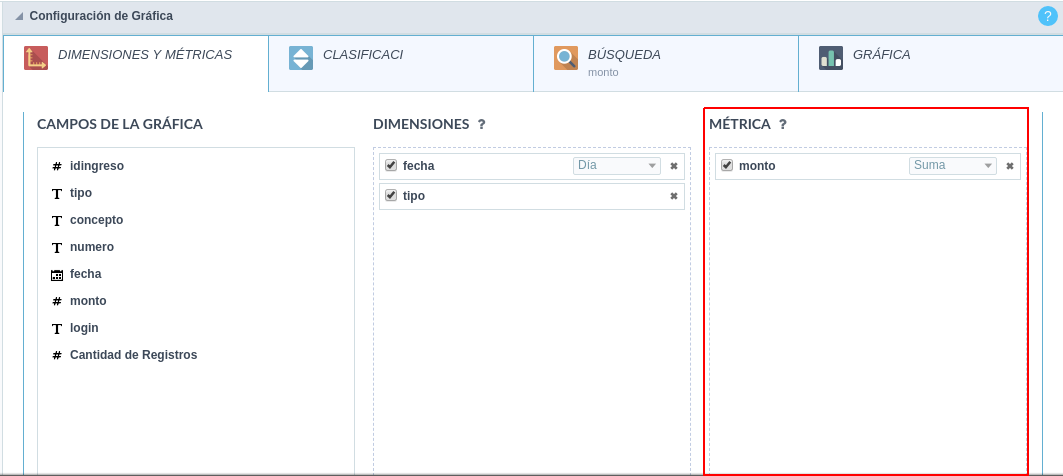The width and height of the screenshot is (1063, 476).
Task: Uncheck the fecha dimension checkbox
Action: (391, 165)
